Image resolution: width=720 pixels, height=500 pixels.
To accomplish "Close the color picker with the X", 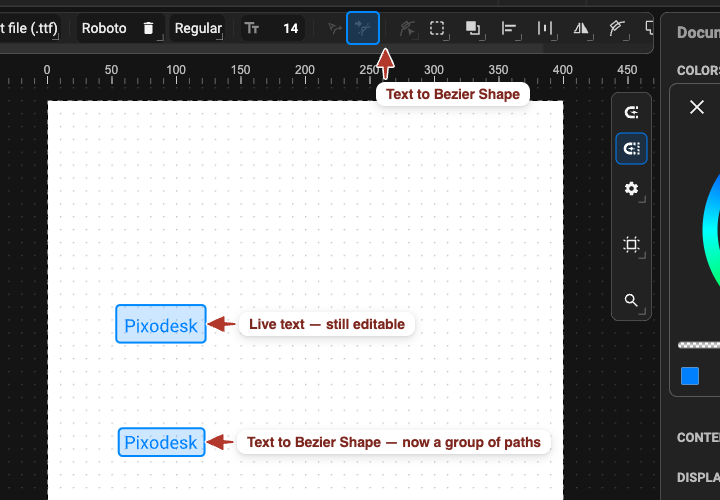I will 697,107.
